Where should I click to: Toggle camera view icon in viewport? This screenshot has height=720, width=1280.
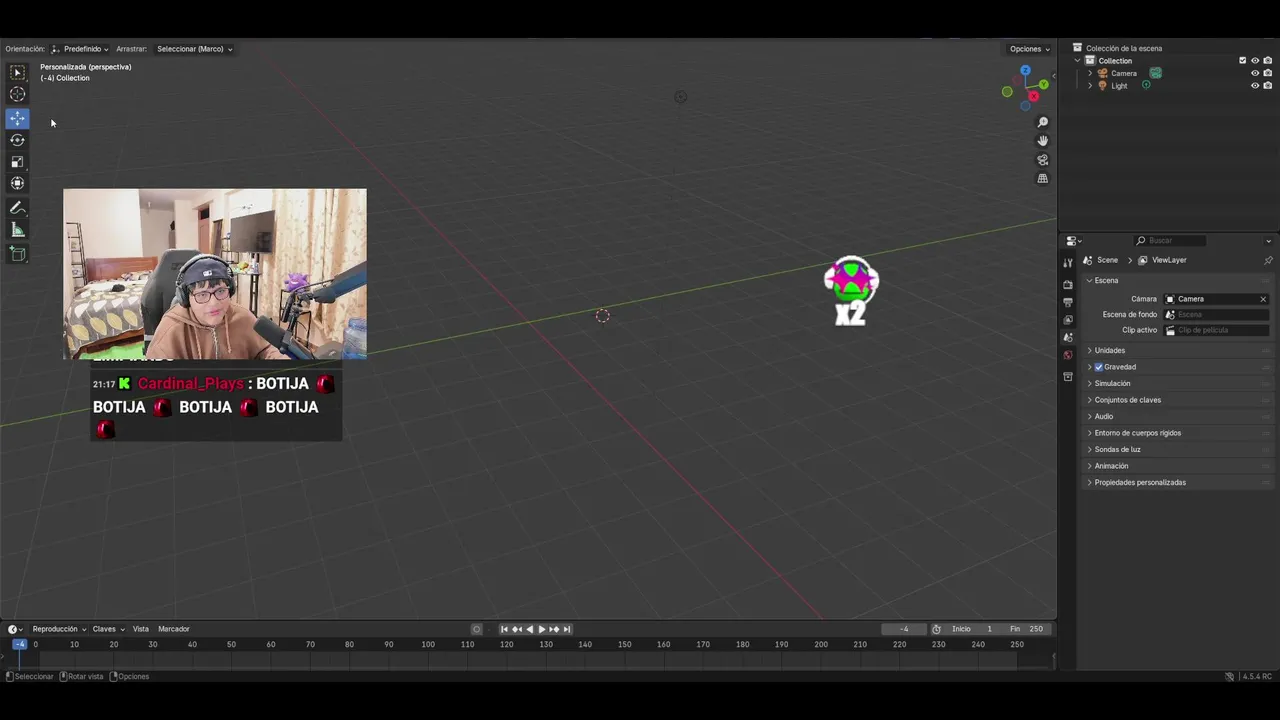(1042, 160)
